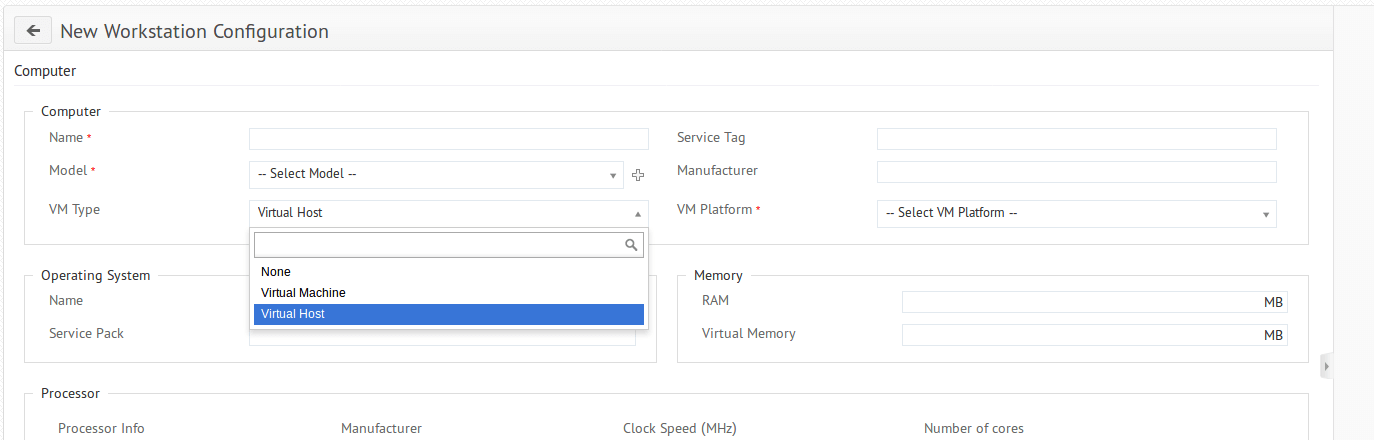This screenshot has height=440, width=1374.
Task: Focus the Virtual Memory field
Action: click(1080, 336)
